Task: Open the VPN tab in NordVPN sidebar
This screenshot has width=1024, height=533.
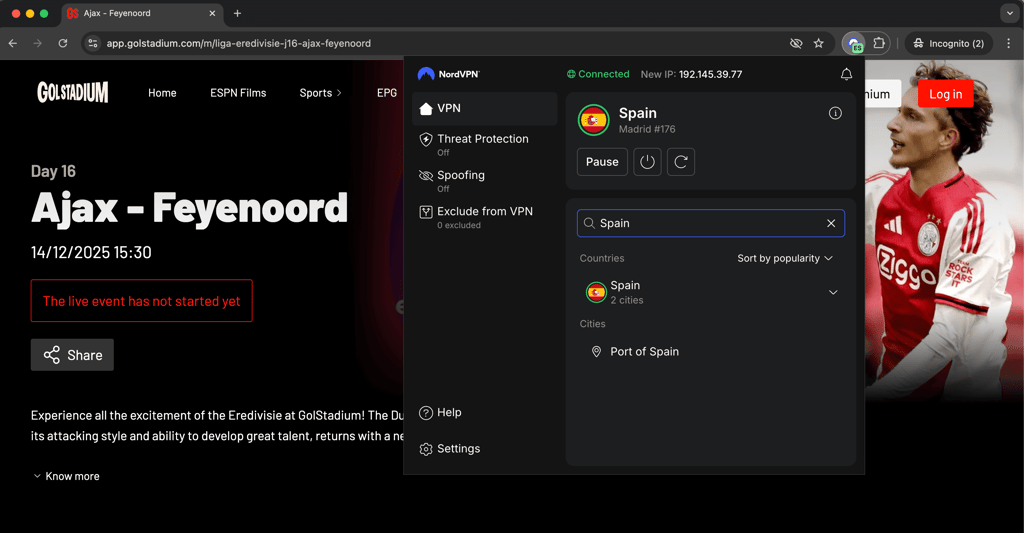Action: click(x=485, y=108)
